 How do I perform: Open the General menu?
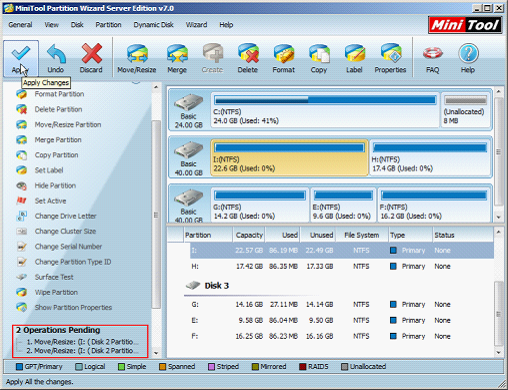[20, 25]
